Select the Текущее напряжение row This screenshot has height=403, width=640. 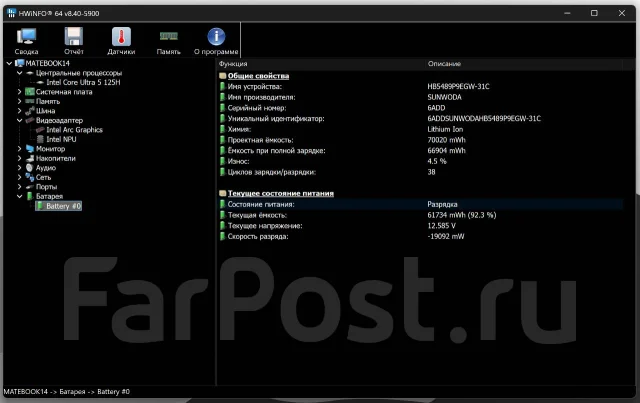pyautogui.click(x=420, y=226)
